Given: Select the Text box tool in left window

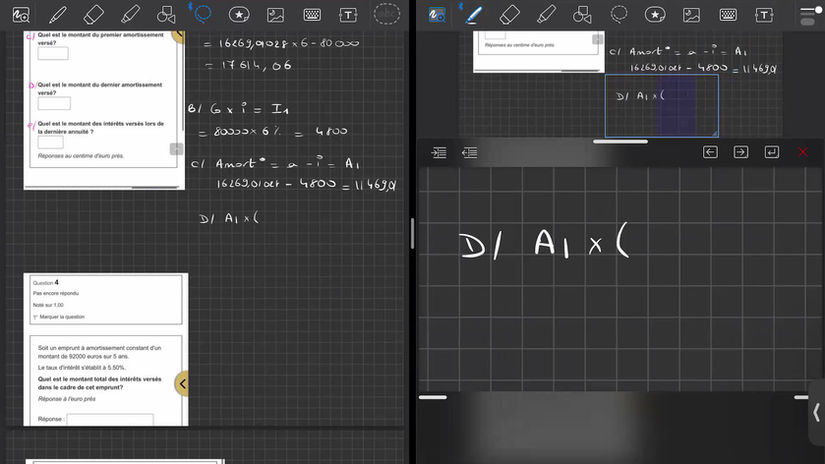Looking at the screenshot, I should (348, 15).
